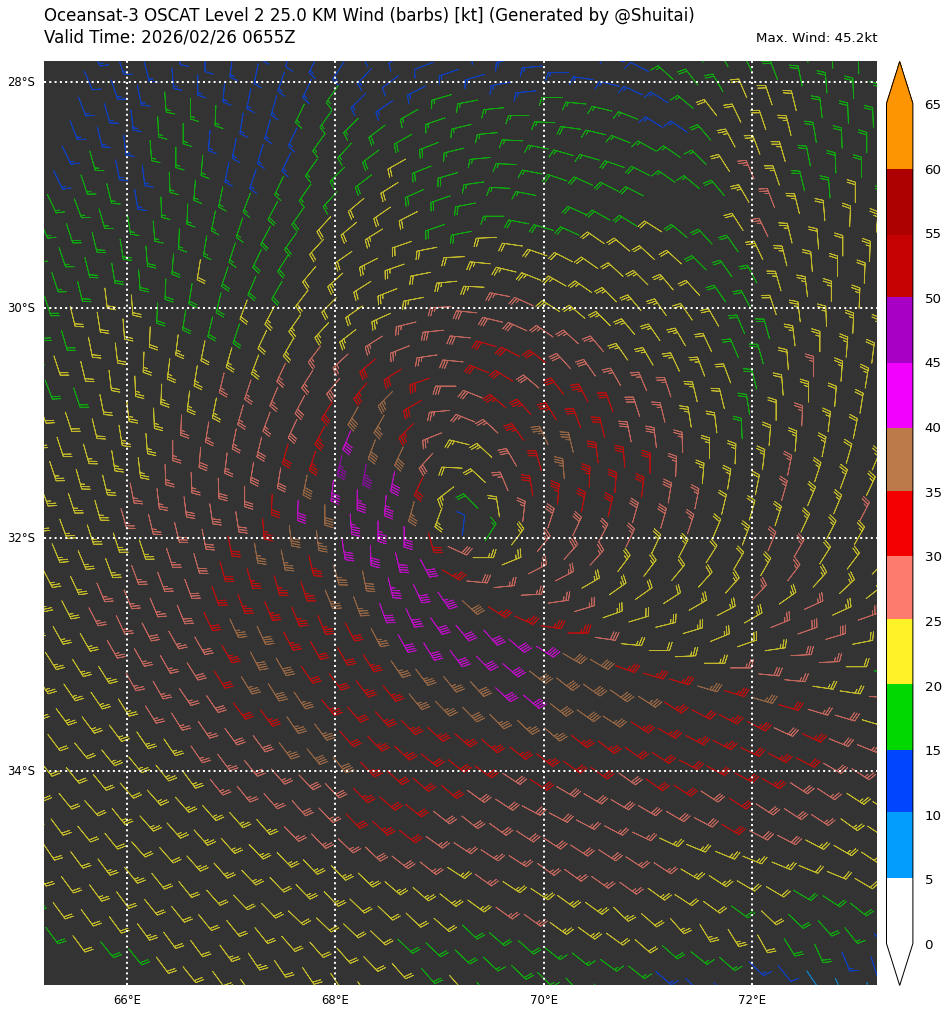Click the orange 60-65 kt colorbar segment
Viewport: 948px width, 1014px height.
pyautogui.click(x=899, y=136)
